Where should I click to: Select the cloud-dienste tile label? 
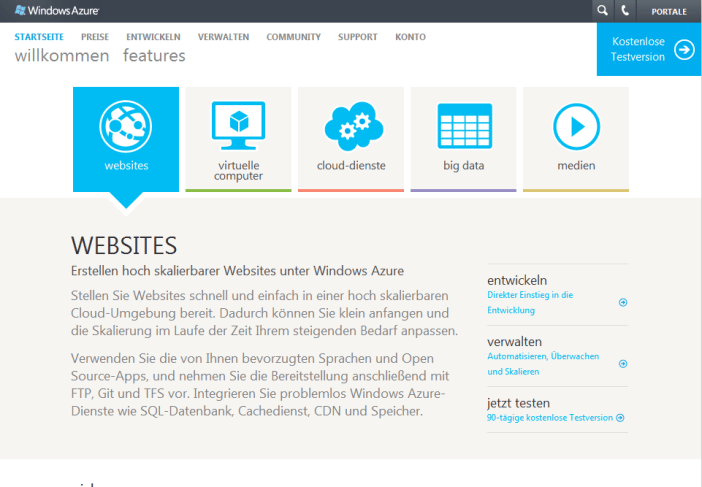tap(351, 166)
